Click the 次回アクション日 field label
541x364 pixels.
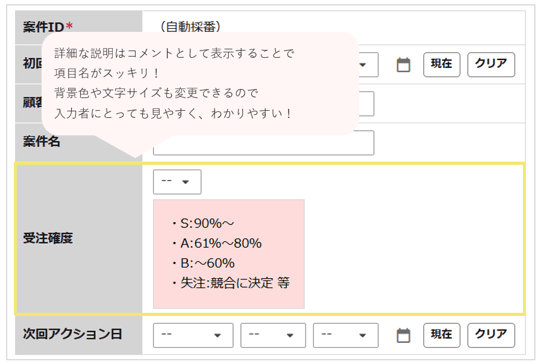72,334
